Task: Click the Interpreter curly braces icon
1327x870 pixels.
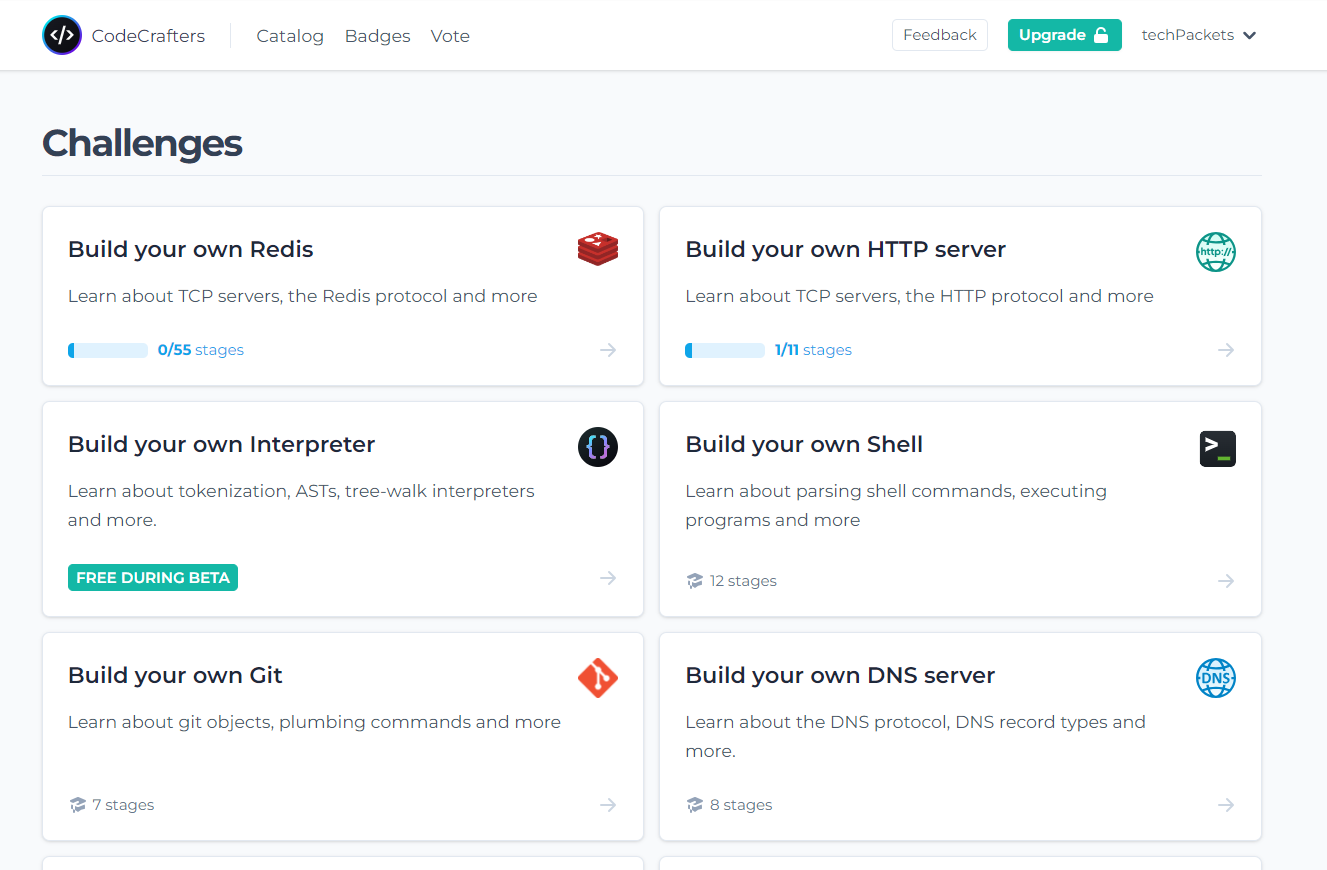Action: (x=598, y=447)
